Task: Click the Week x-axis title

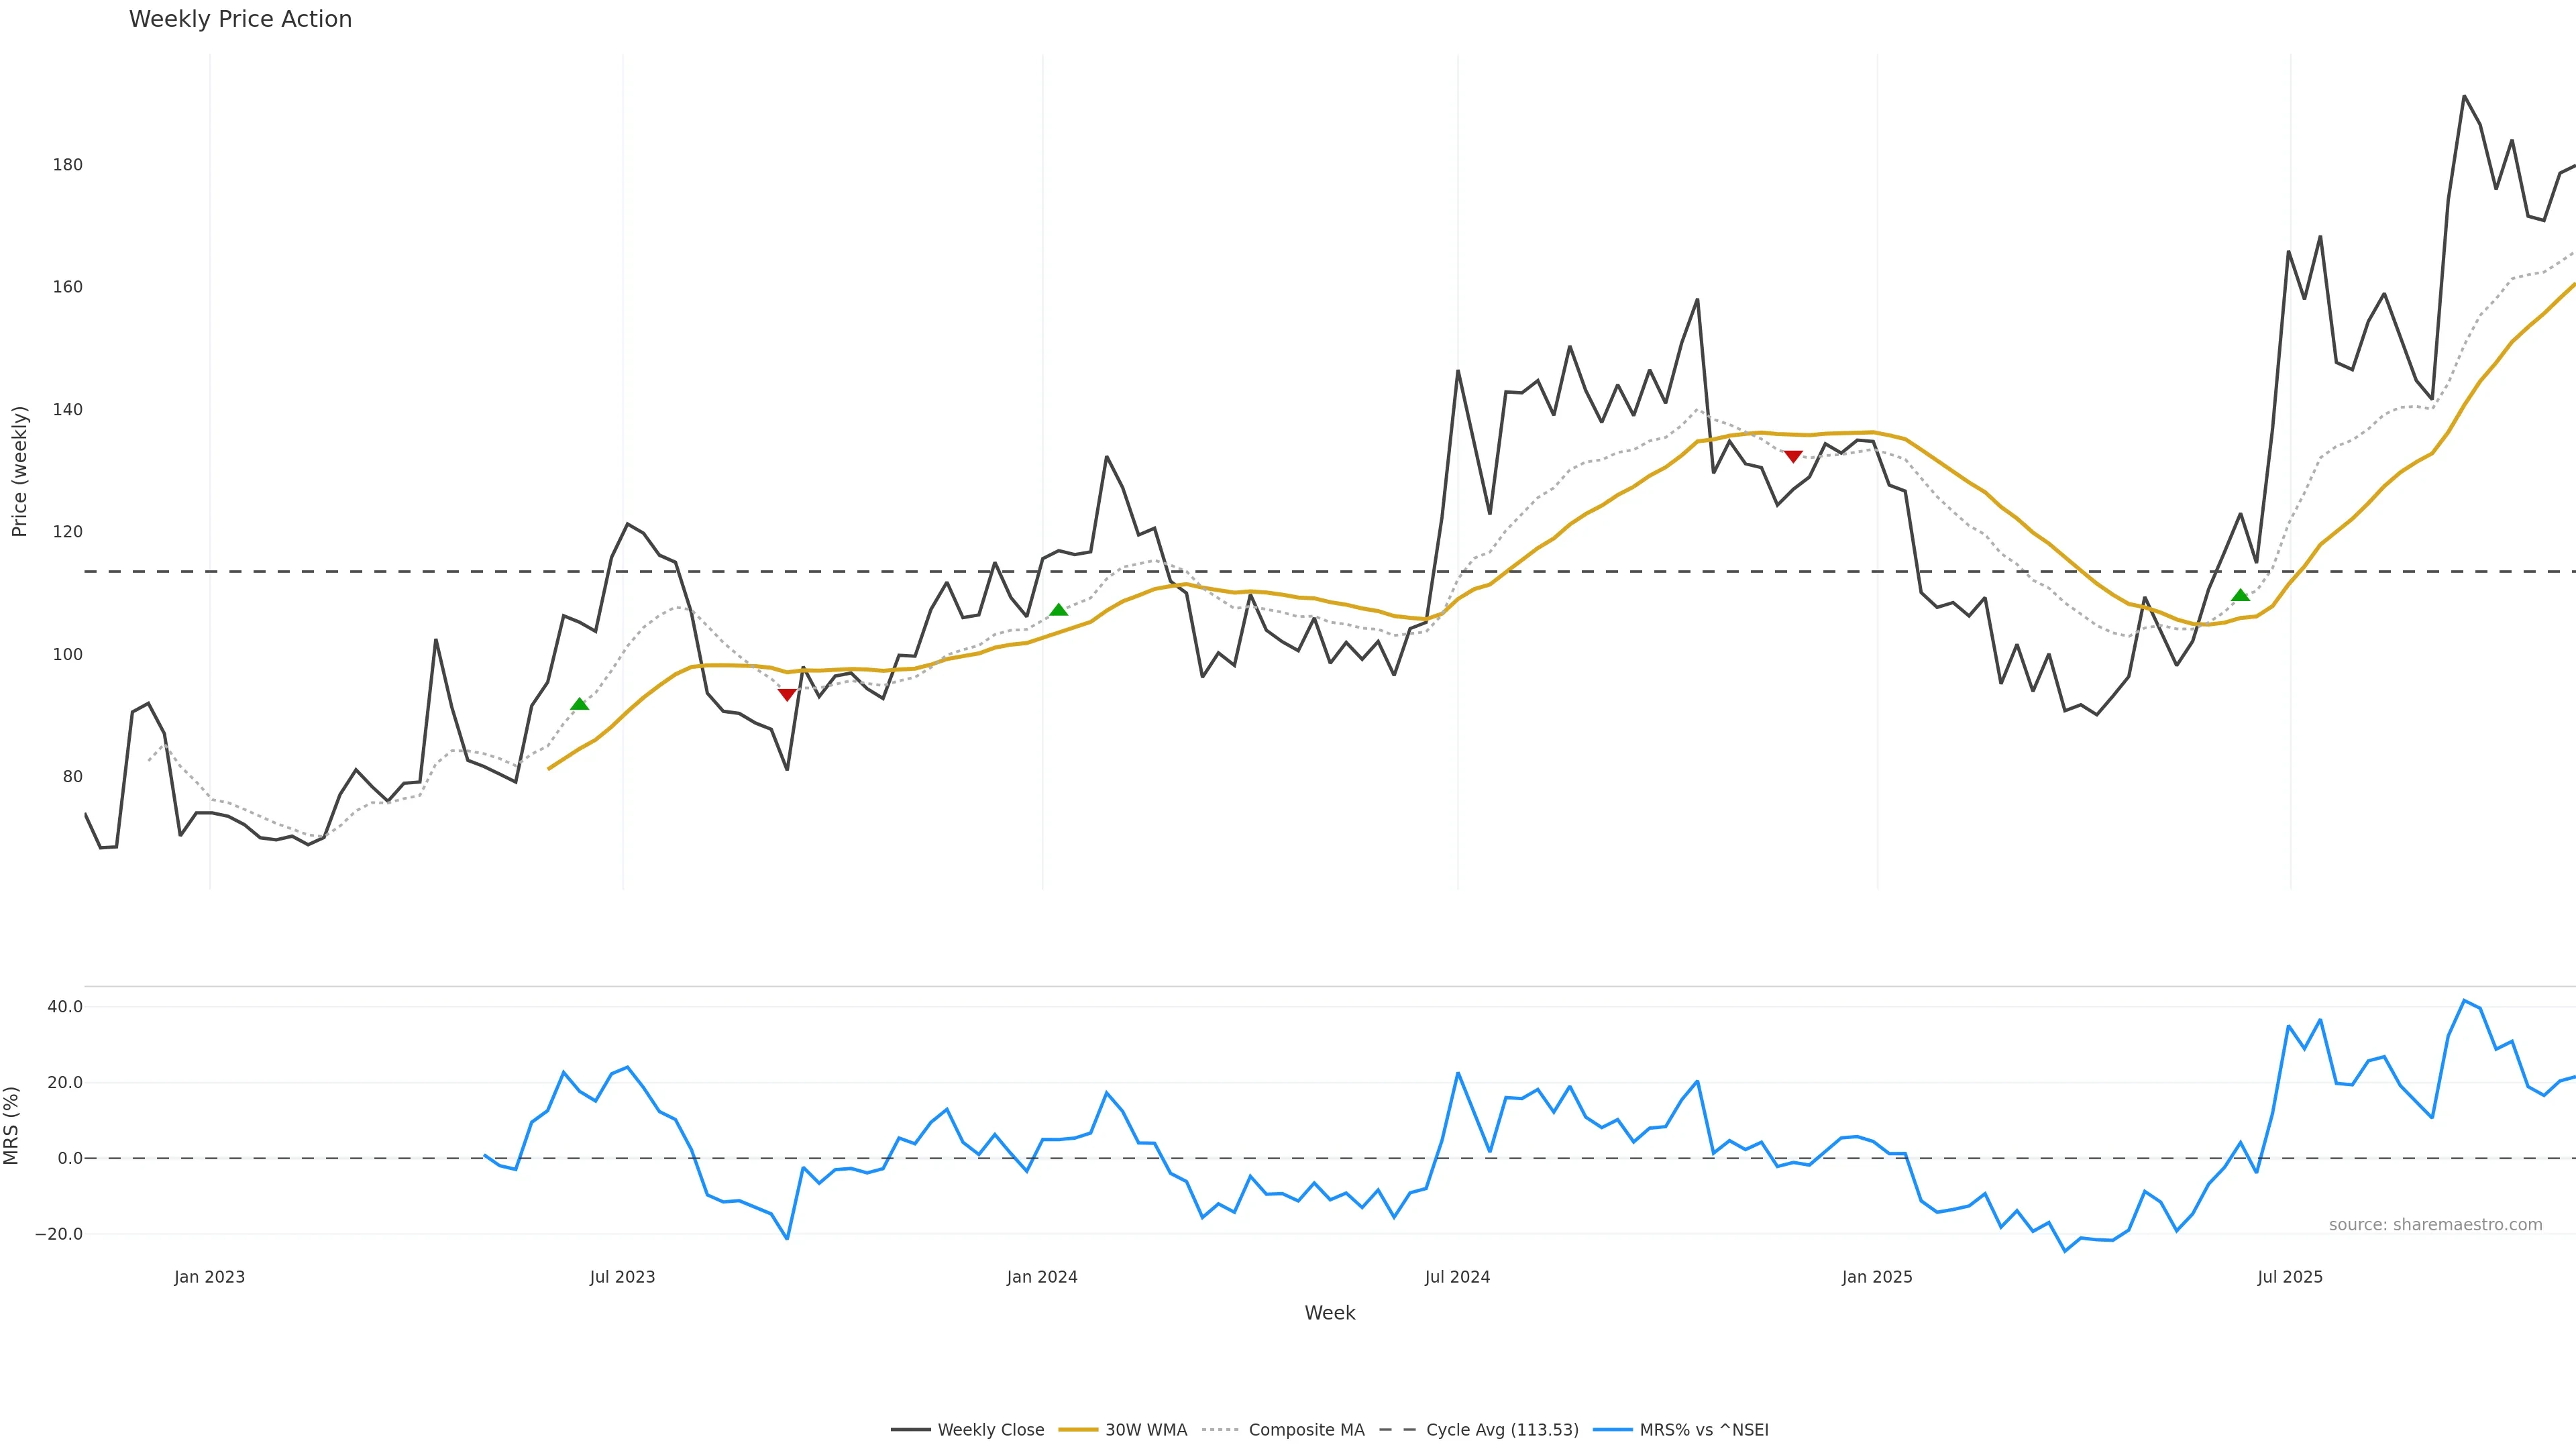Action: [1329, 1313]
